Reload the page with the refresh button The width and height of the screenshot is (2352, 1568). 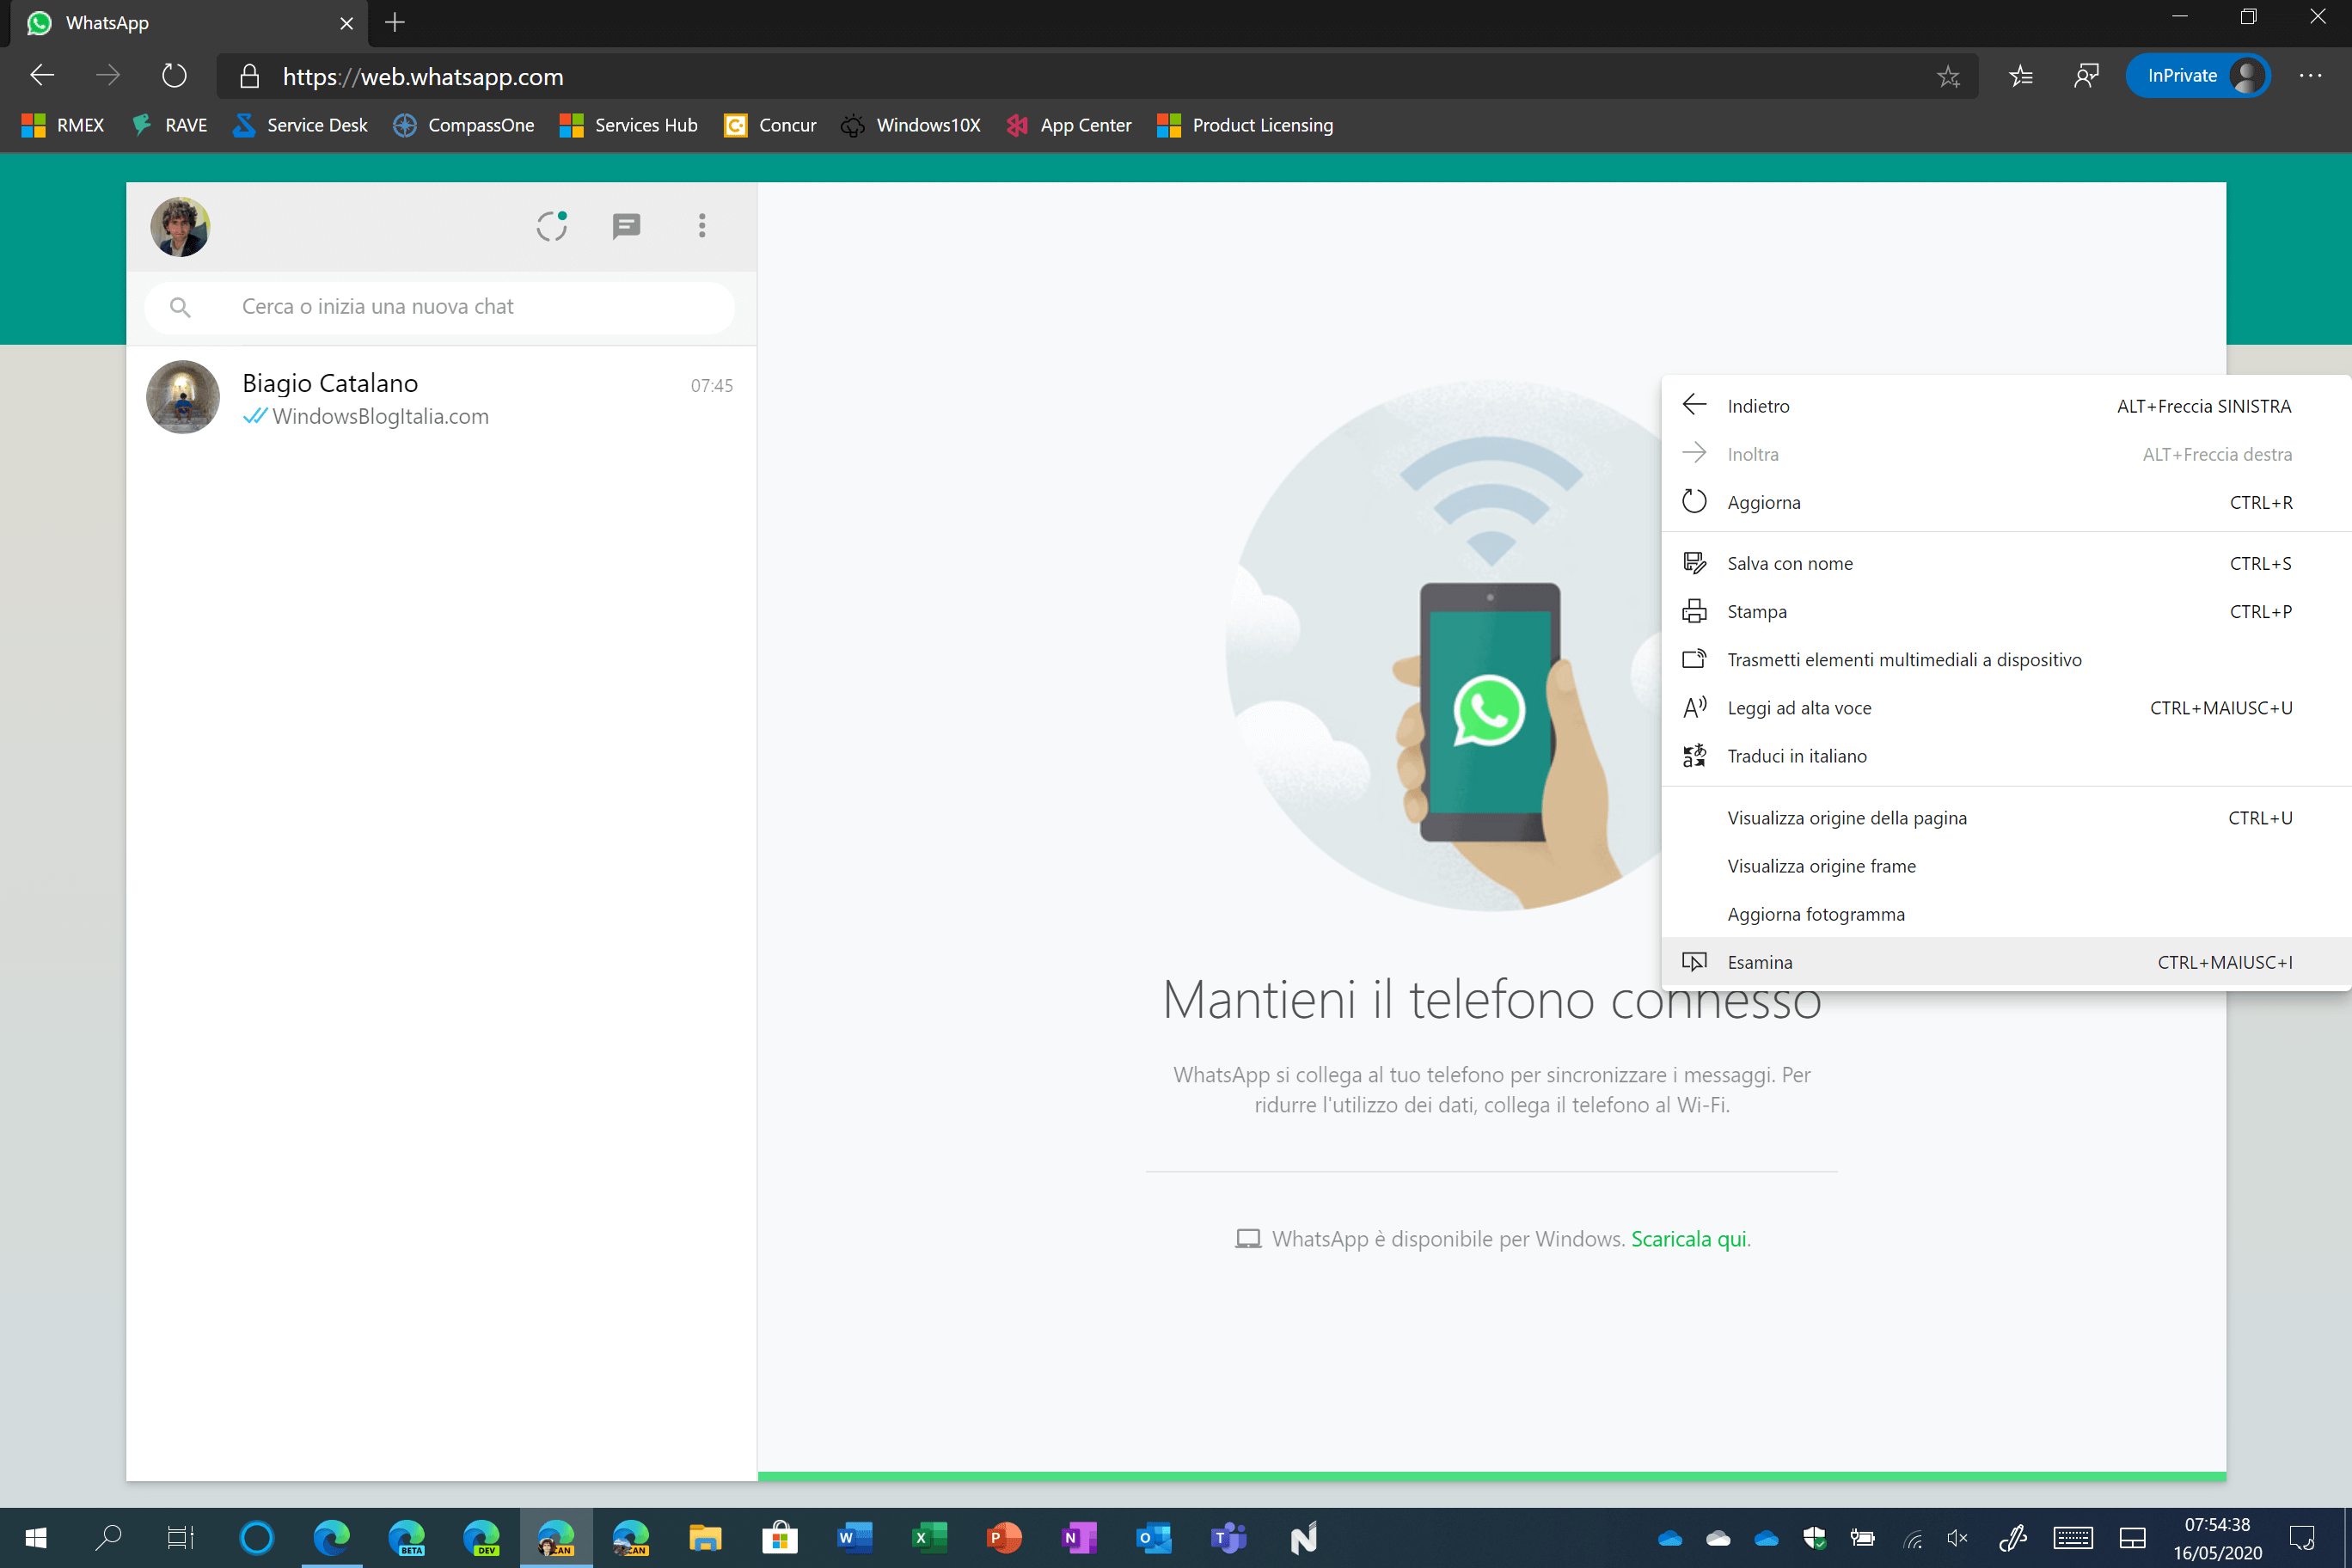pos(174,76)
